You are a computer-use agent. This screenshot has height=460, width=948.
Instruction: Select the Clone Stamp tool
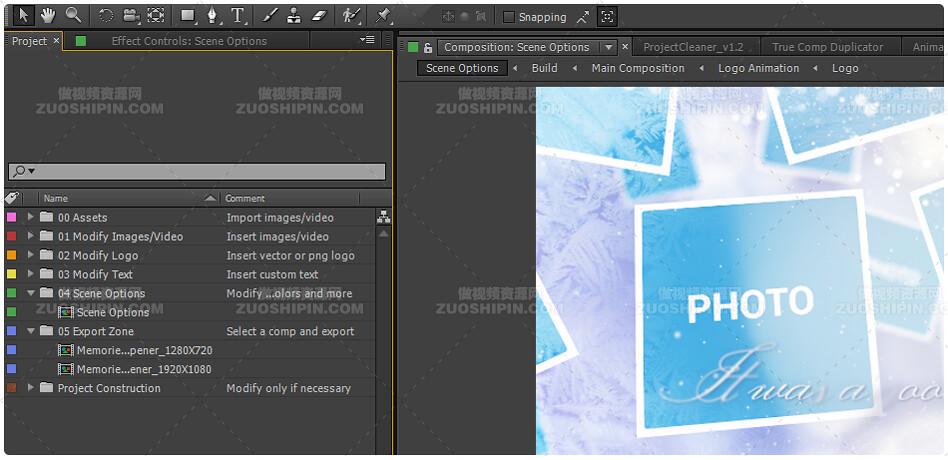[x=293, y=15]
